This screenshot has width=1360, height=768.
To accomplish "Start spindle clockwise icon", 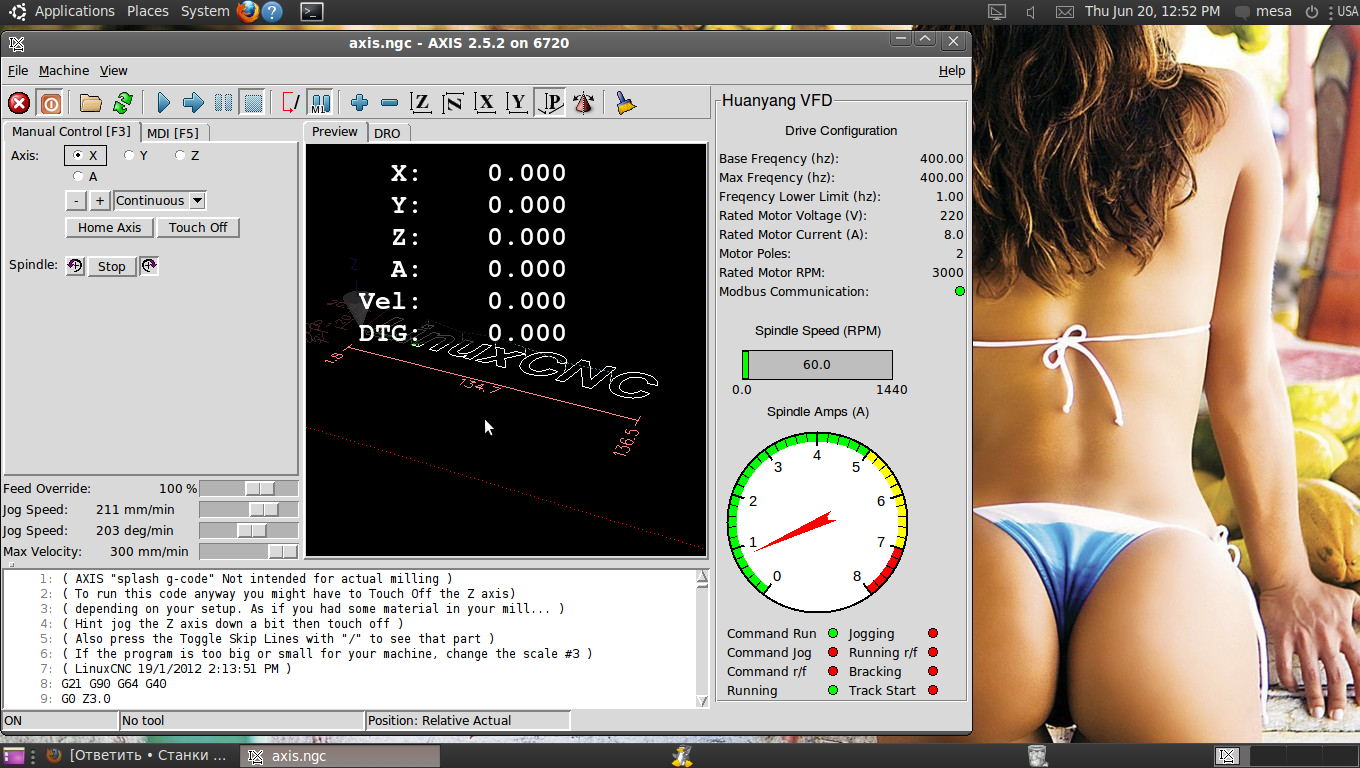I will click(x=149, y=266).
